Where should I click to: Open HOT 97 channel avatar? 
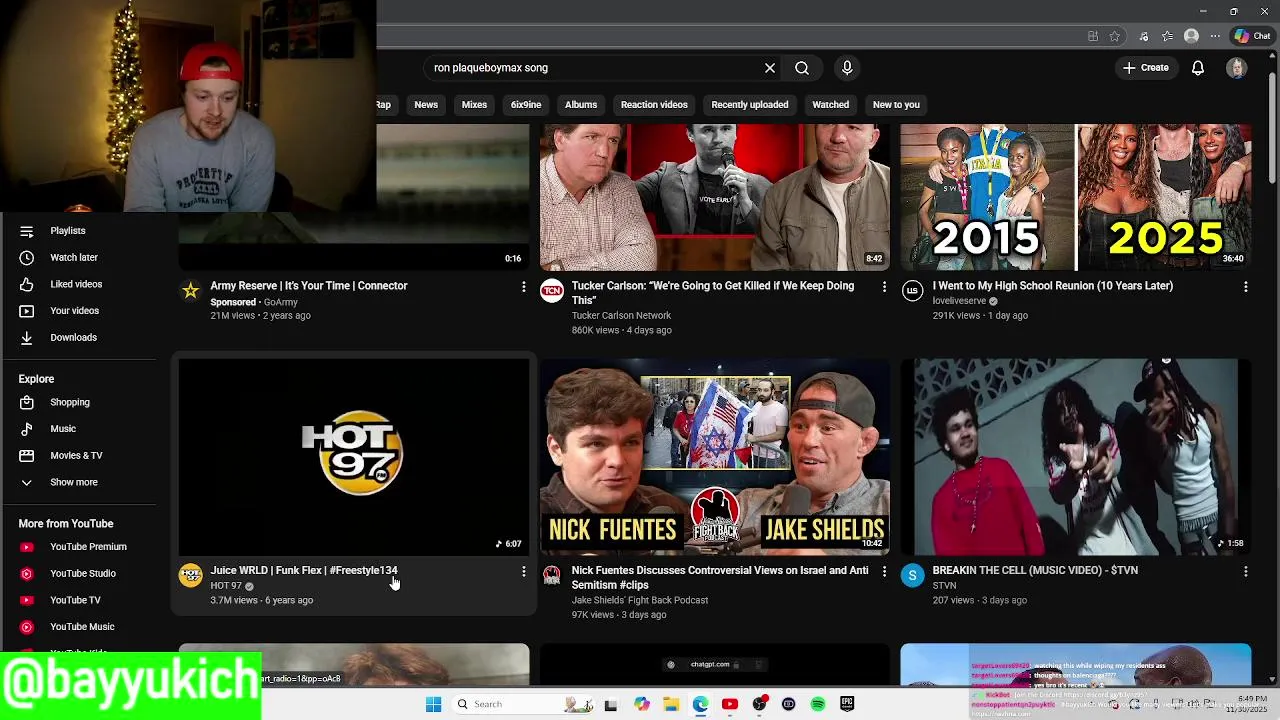point(190,575)
